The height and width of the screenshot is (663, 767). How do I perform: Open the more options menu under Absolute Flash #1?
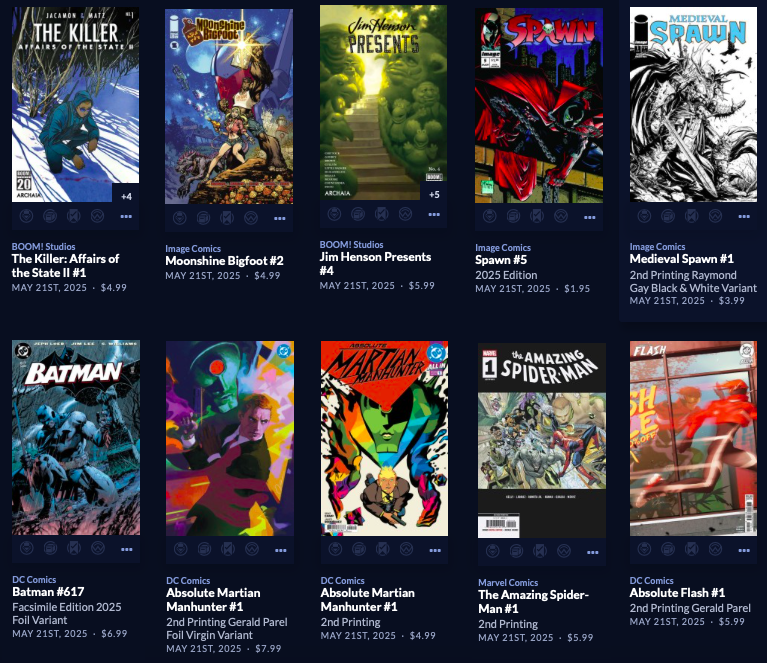click(744, 550)
